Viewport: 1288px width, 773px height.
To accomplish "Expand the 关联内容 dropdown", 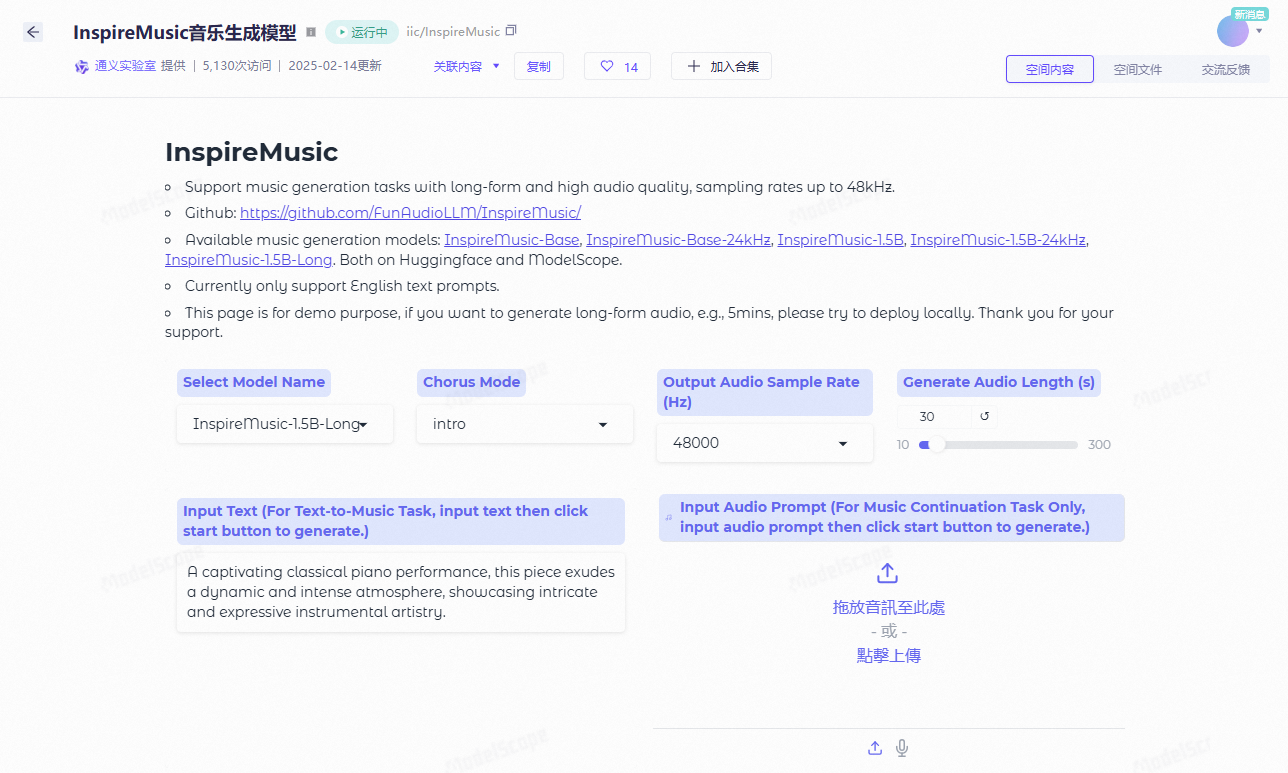I will [466, 67].
